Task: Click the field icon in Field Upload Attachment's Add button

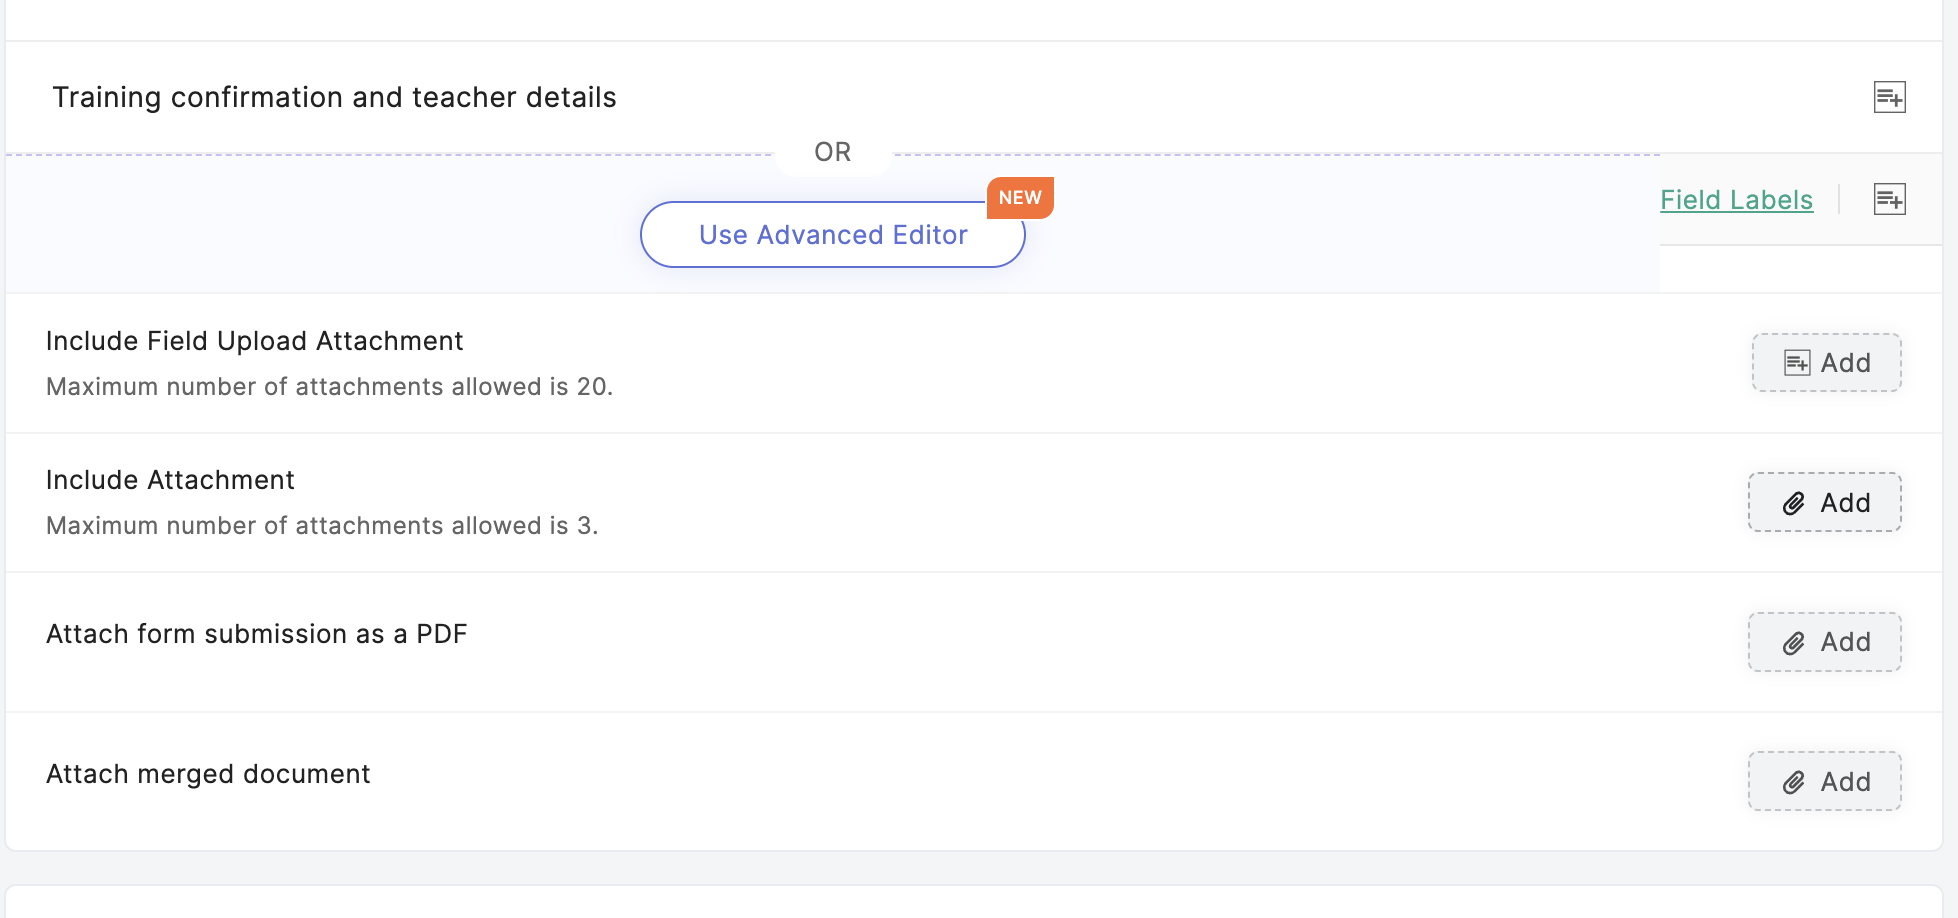Action: pyautogui.click(x=1797, y=363)
